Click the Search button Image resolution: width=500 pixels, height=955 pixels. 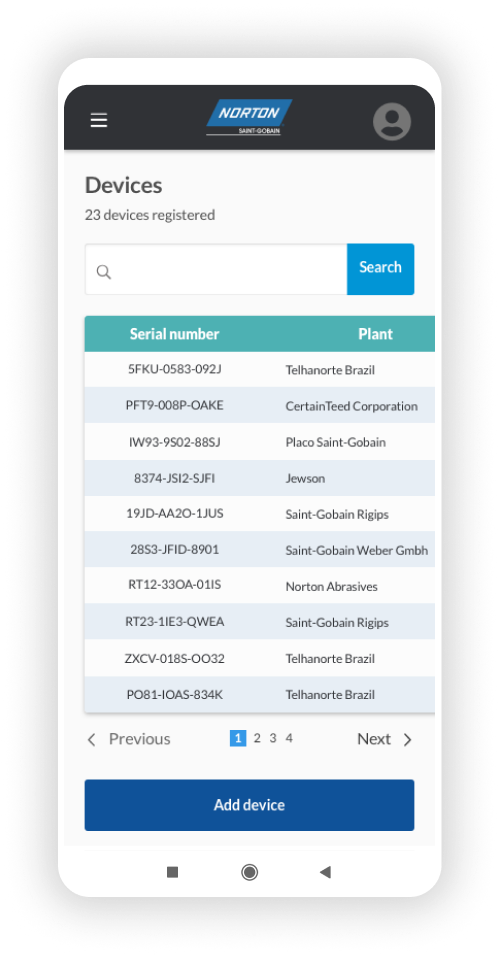[381, 269]
